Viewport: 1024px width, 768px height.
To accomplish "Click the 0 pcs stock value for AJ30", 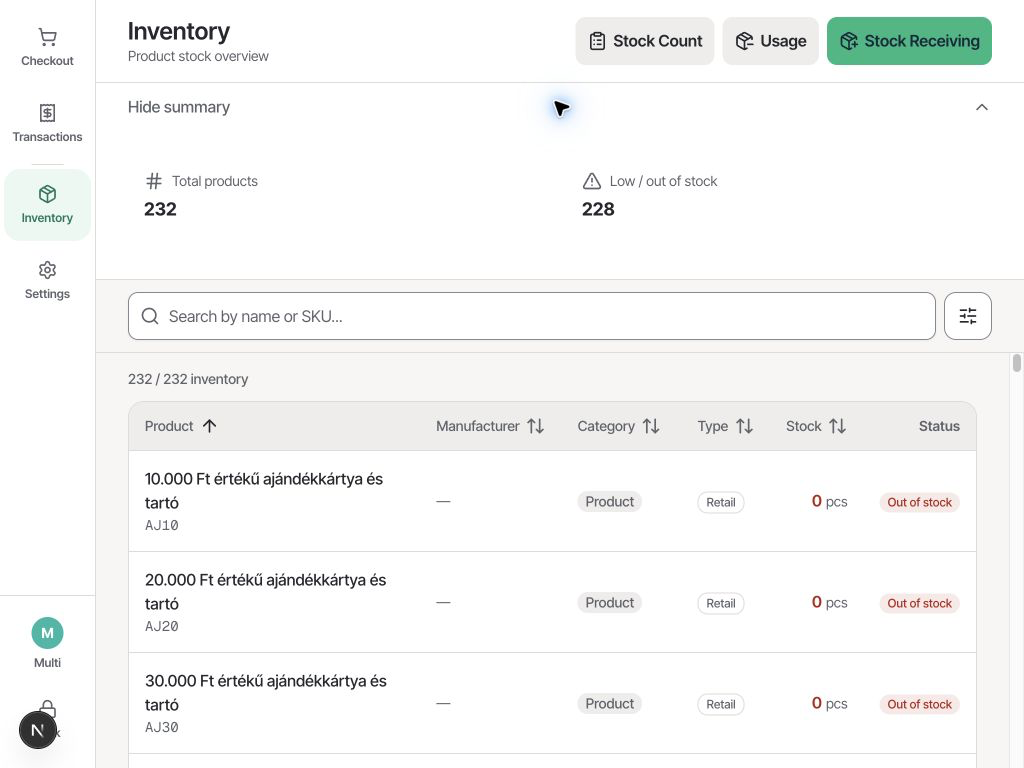I will (829, 703).
